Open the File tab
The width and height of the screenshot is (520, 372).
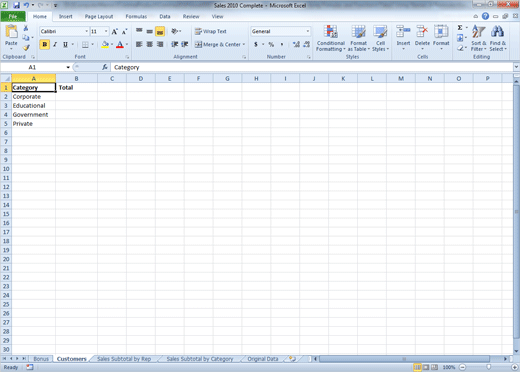(13, 16)
